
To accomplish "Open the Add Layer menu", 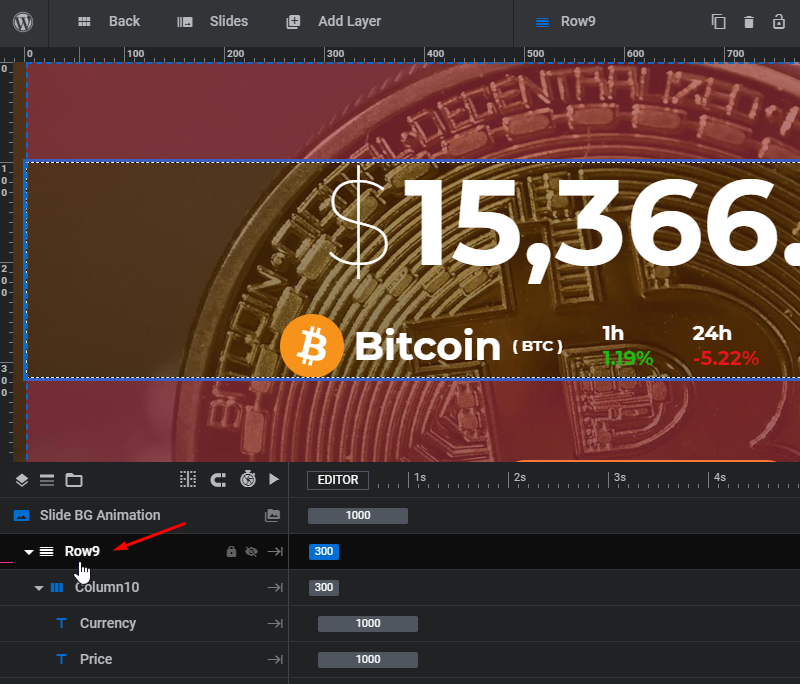I will click(x=349, y=21).
